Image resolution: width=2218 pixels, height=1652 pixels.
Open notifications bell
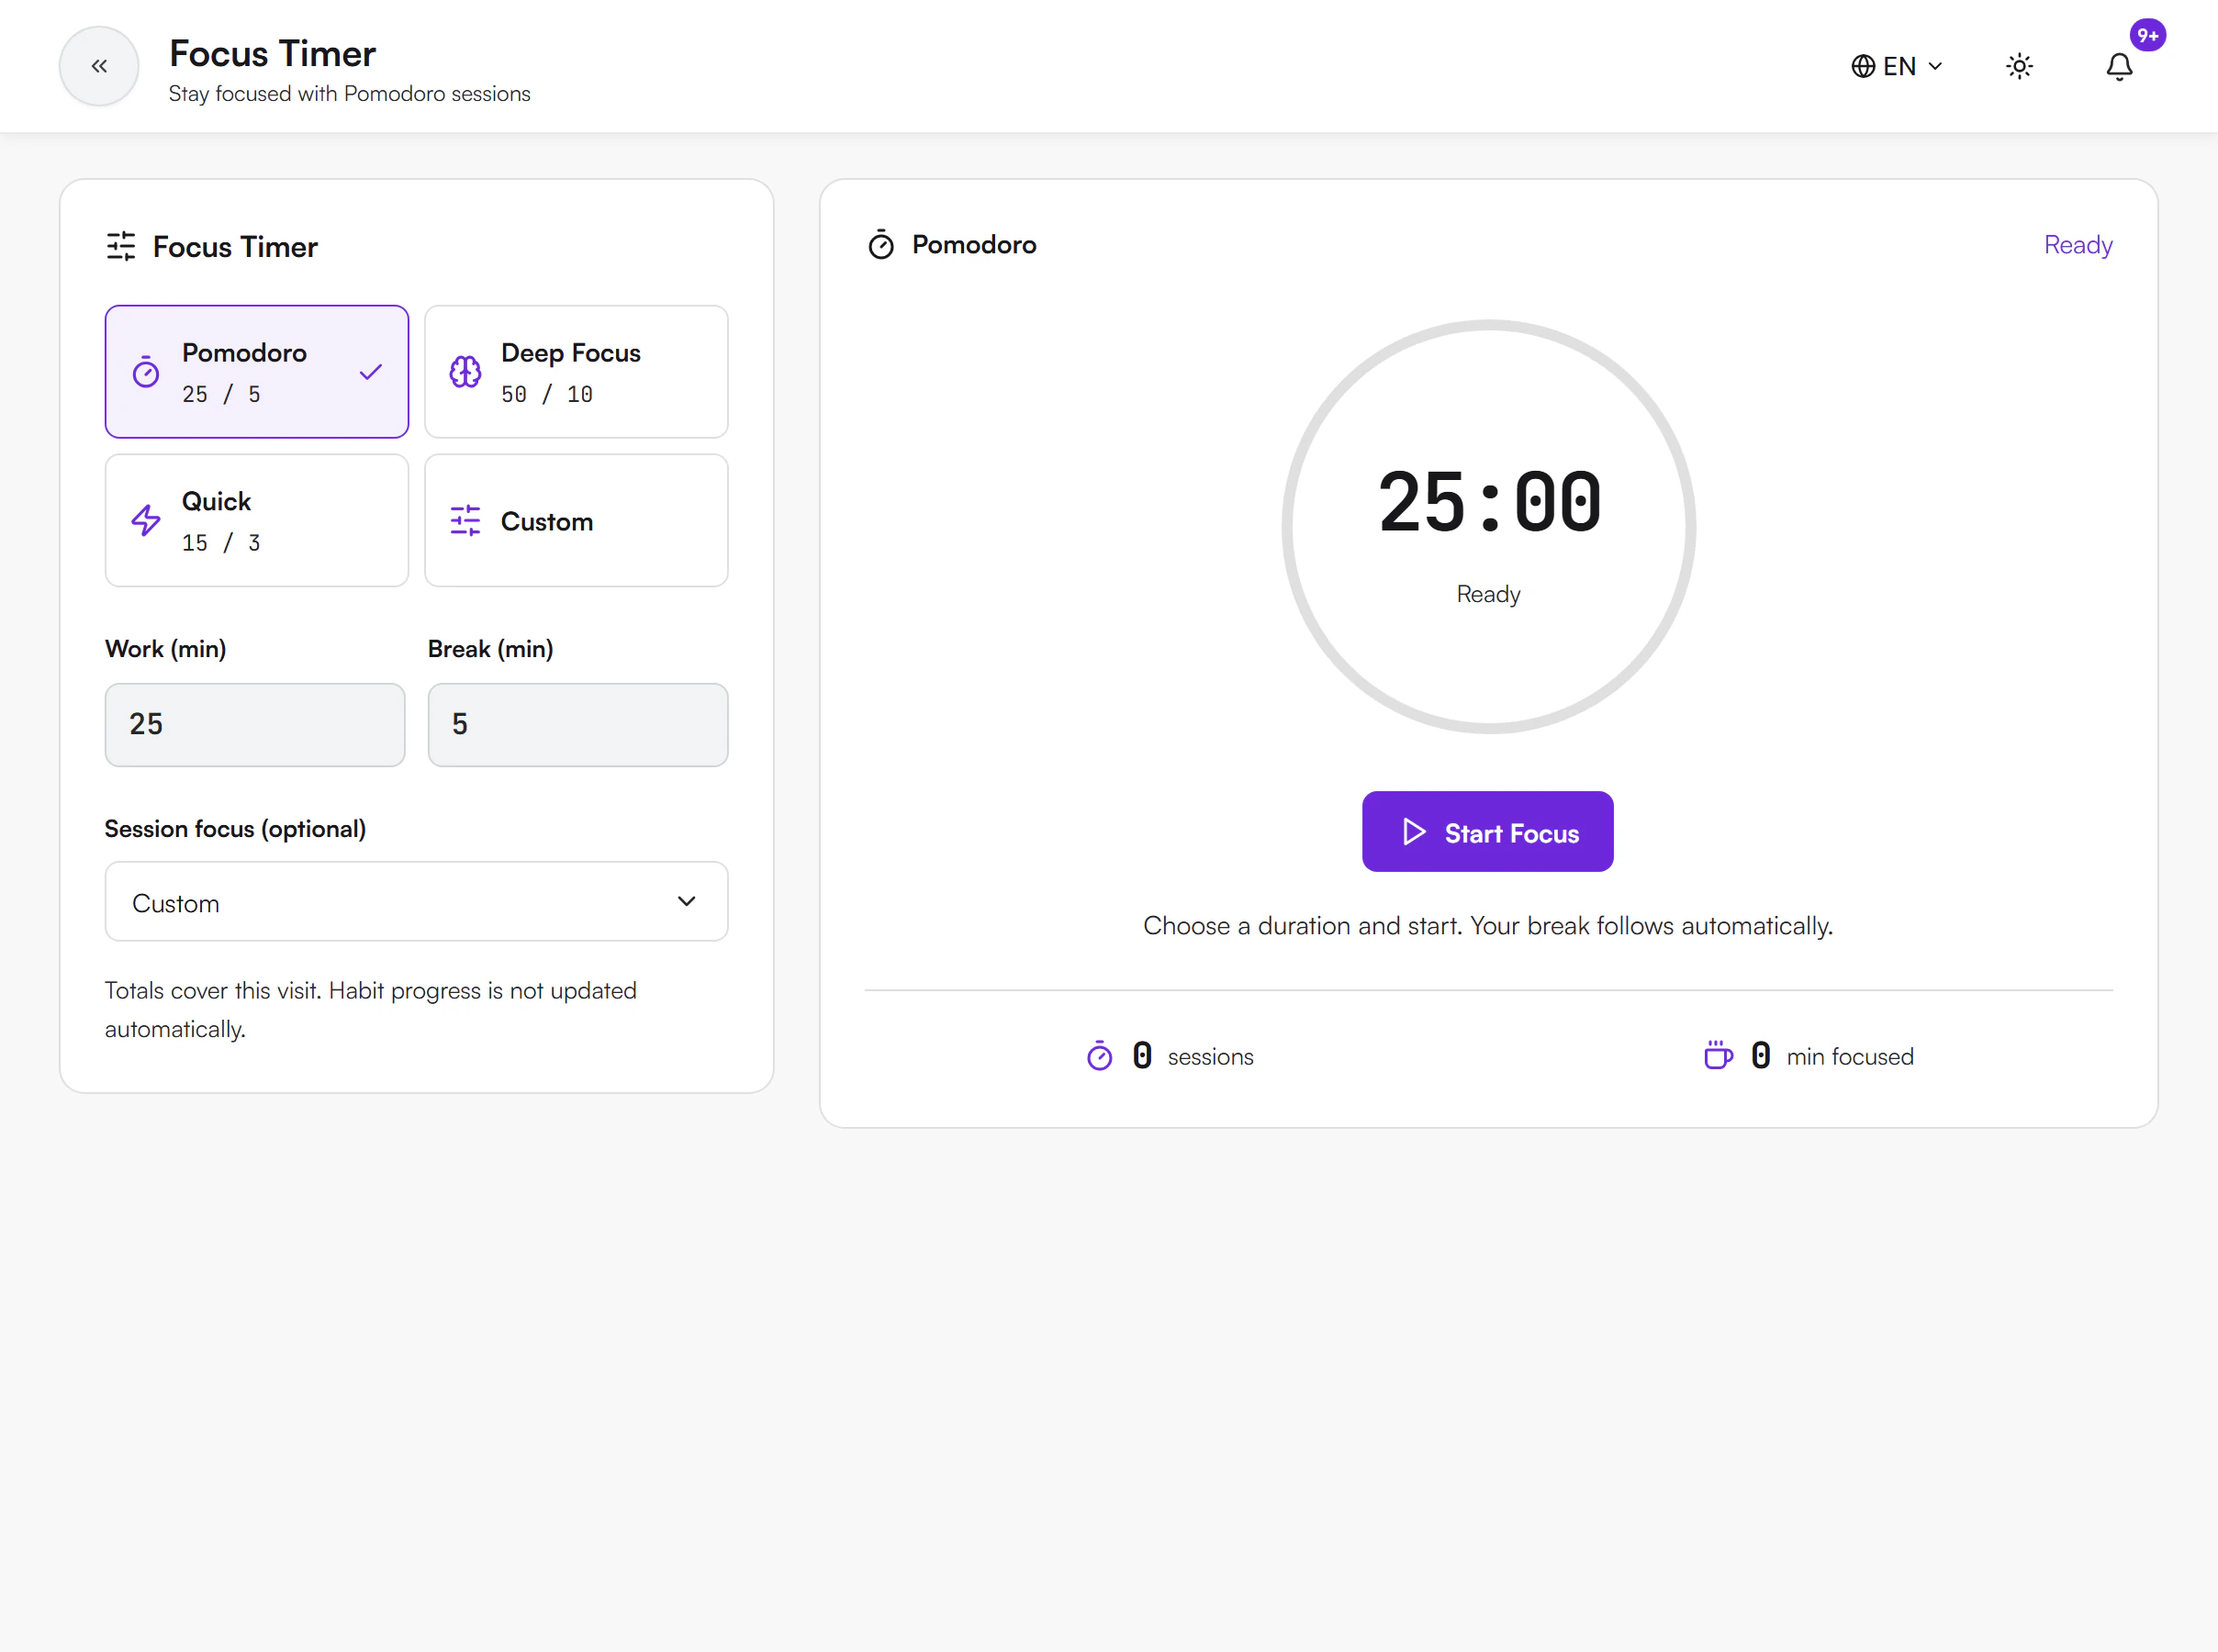pyautogui.click(x=2119, y=66)
